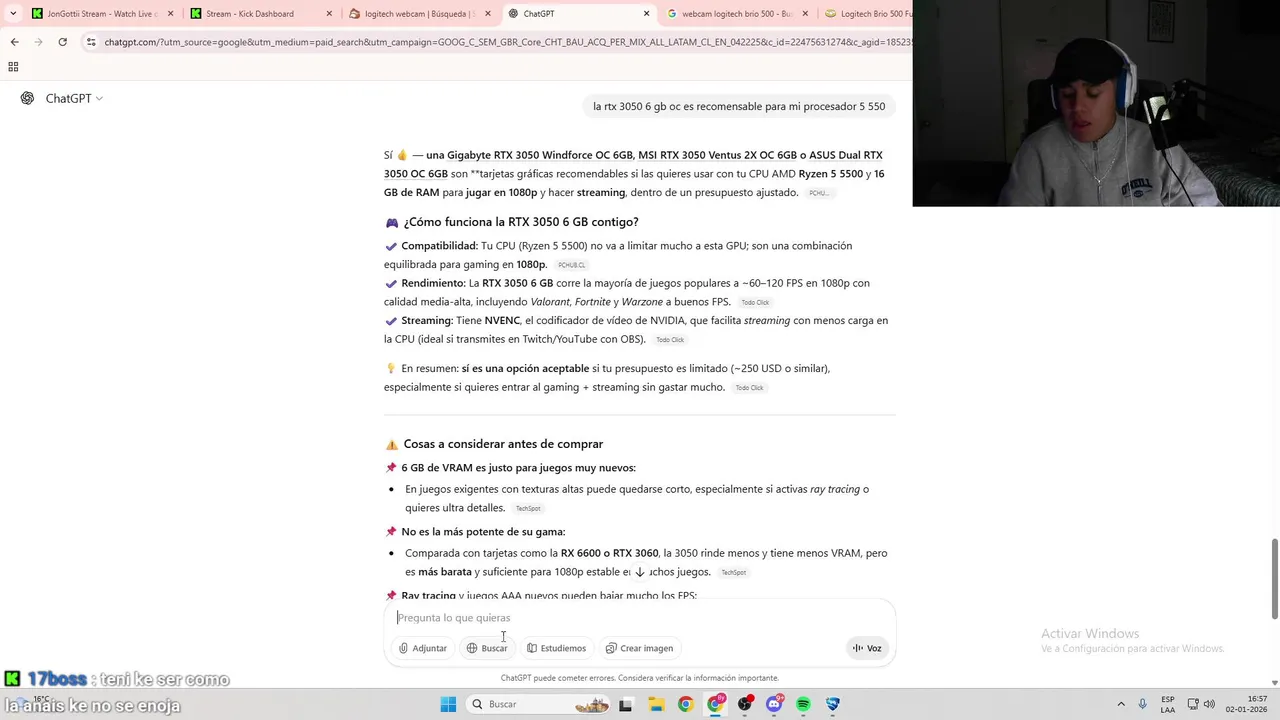Viewport: 1280px width, 720px height.
Task: Open the Logitech Brio 500 Fu tab
Action: click(x=866, y=14)
